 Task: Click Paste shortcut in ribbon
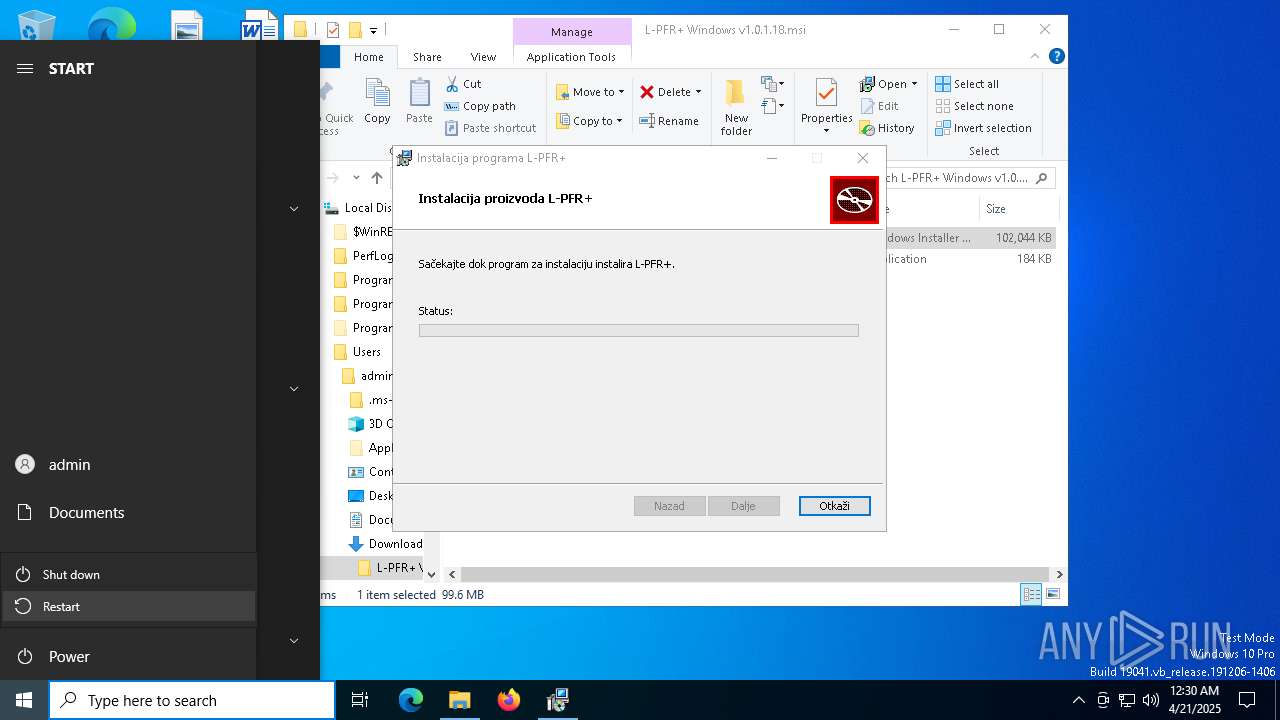pyautogui.click(x=490, y=128)
